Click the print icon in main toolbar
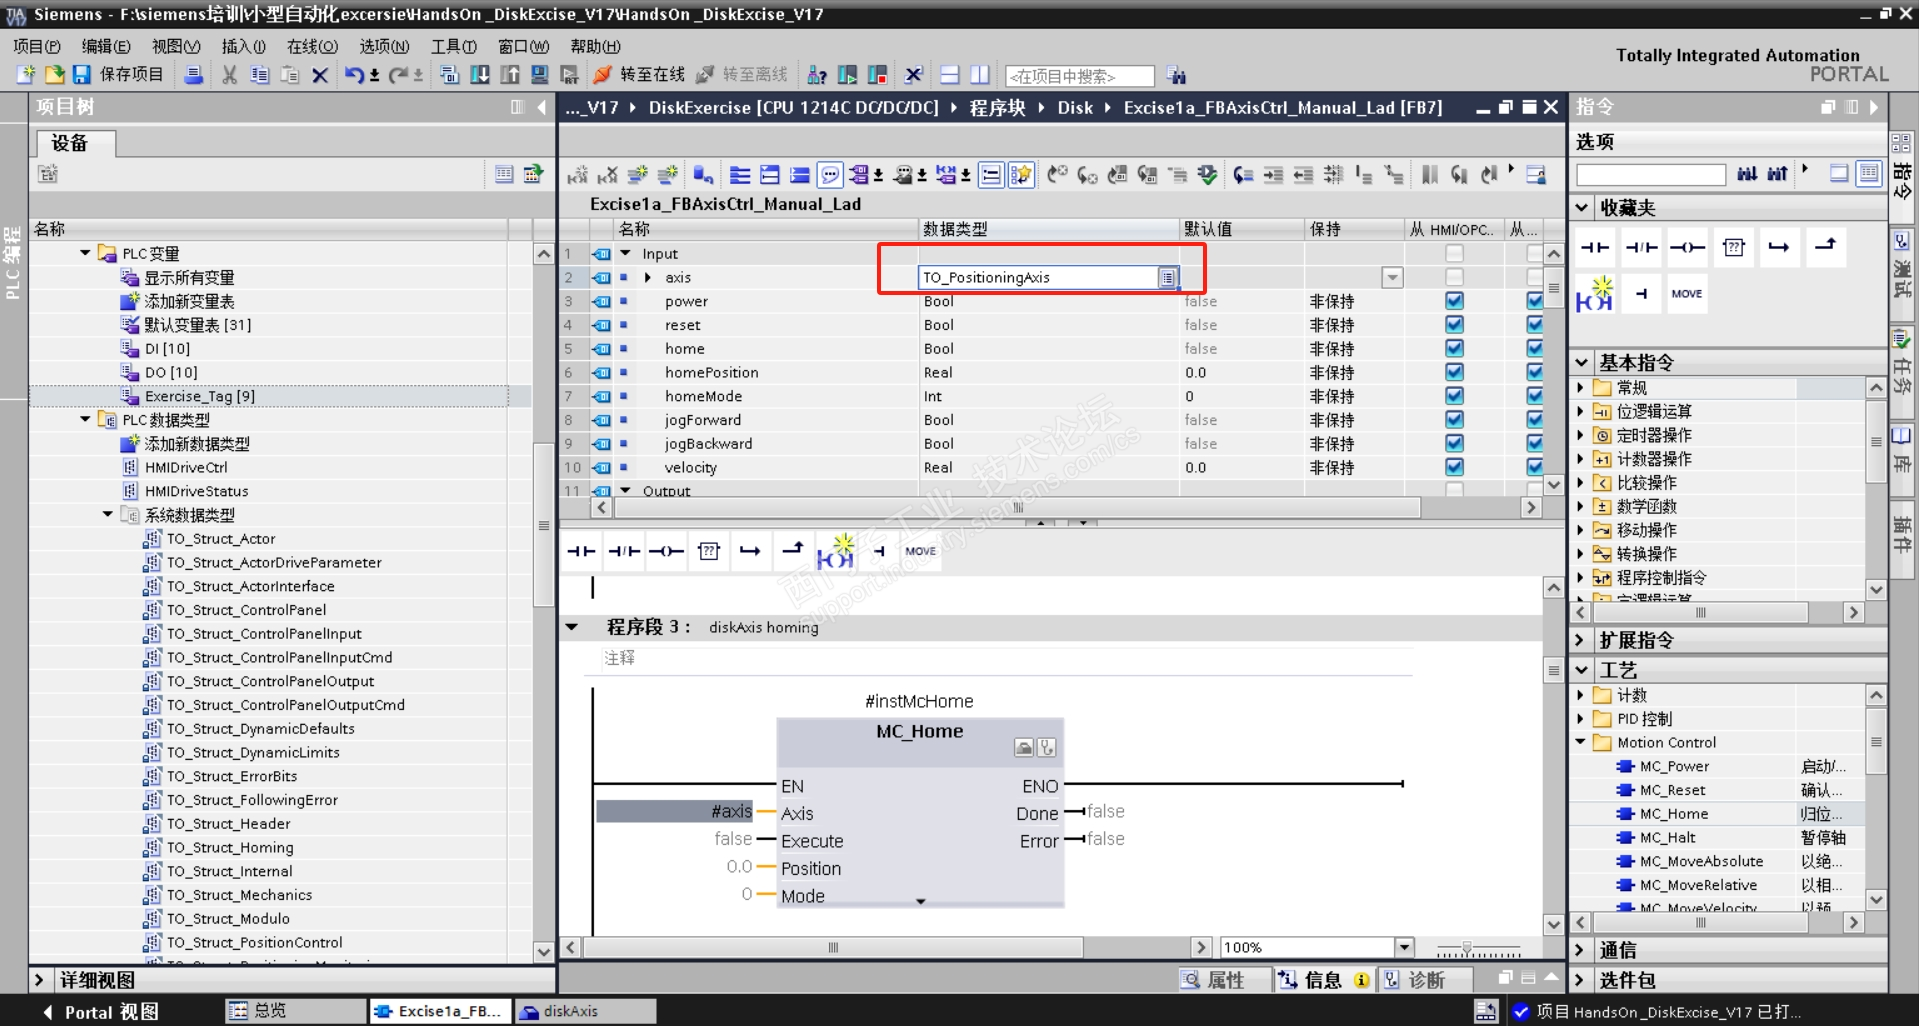The image size is (1919, 1026). coord(194,75)
